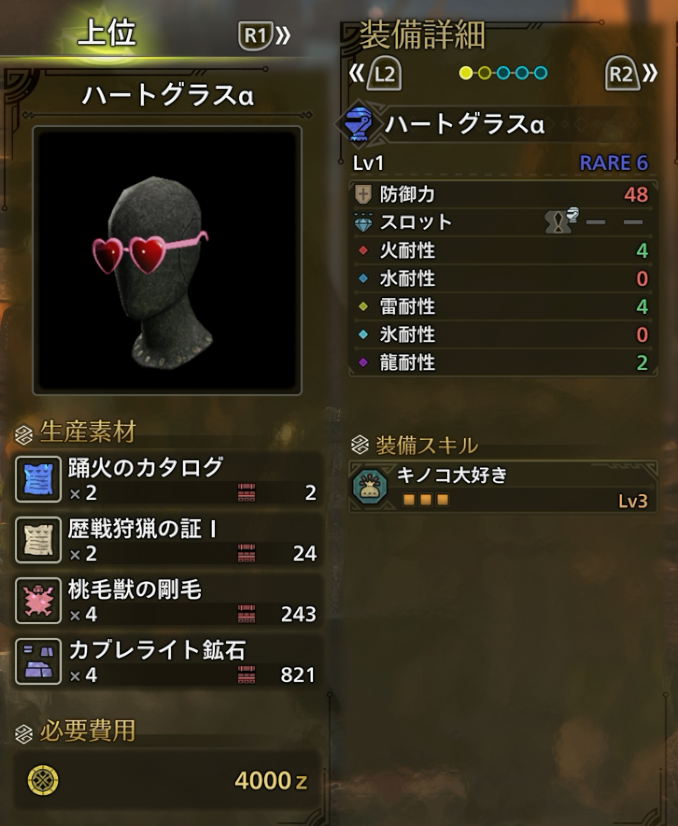Select the 上位 rank tab
This screenshot has height=826, width=678.
tap(107, 33)
